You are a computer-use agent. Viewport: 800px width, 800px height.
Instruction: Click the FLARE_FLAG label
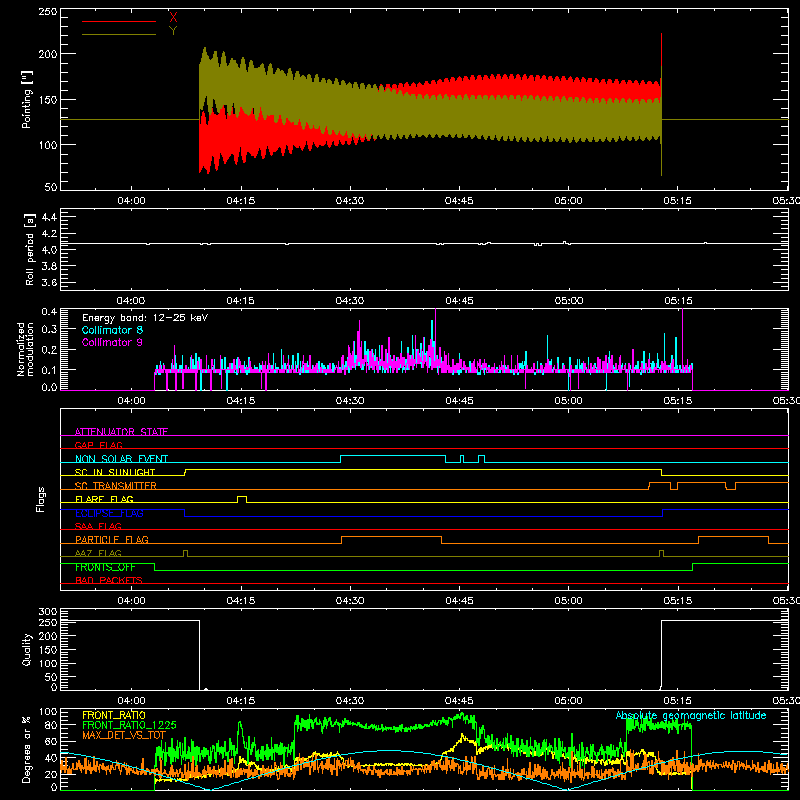(104, 499)
